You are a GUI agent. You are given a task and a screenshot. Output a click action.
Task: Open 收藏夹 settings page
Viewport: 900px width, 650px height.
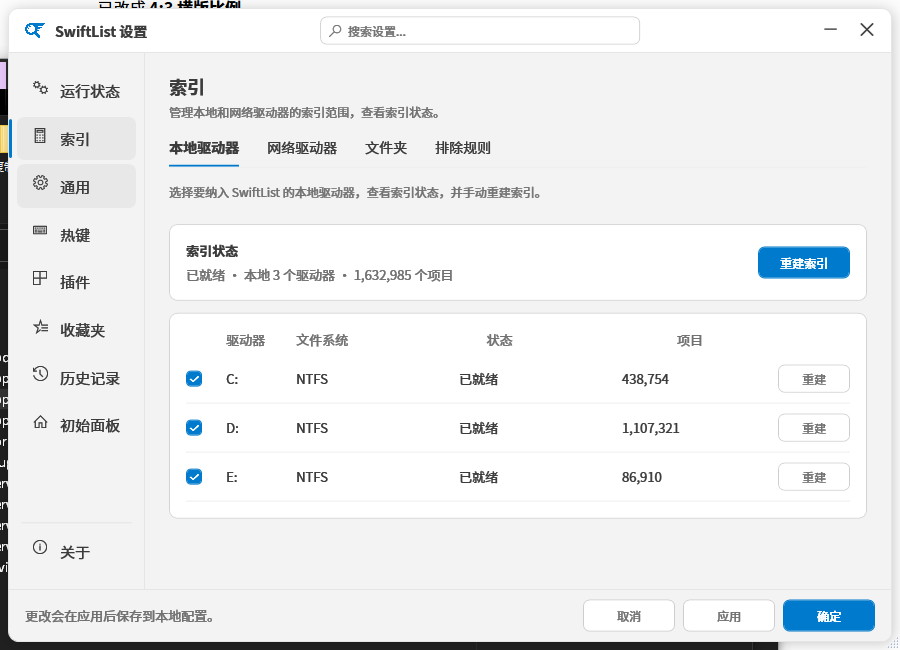pyautogui.click(x=76, y=330)
